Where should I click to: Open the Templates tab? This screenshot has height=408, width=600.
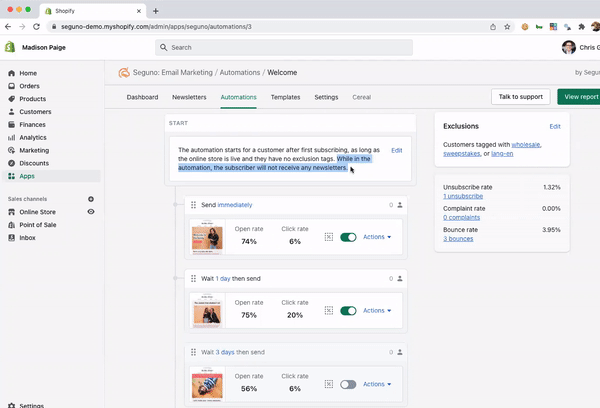[285, 97]
